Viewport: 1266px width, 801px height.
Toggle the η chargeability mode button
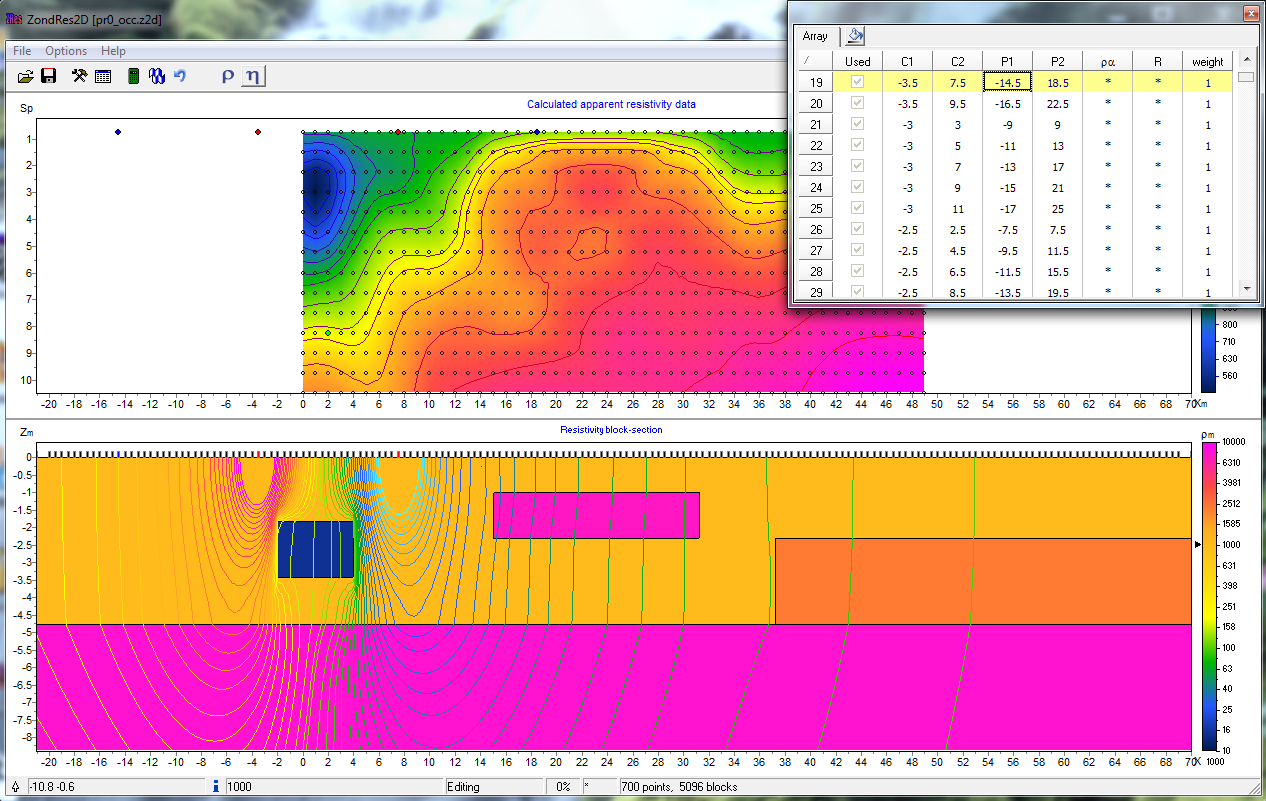253,76
